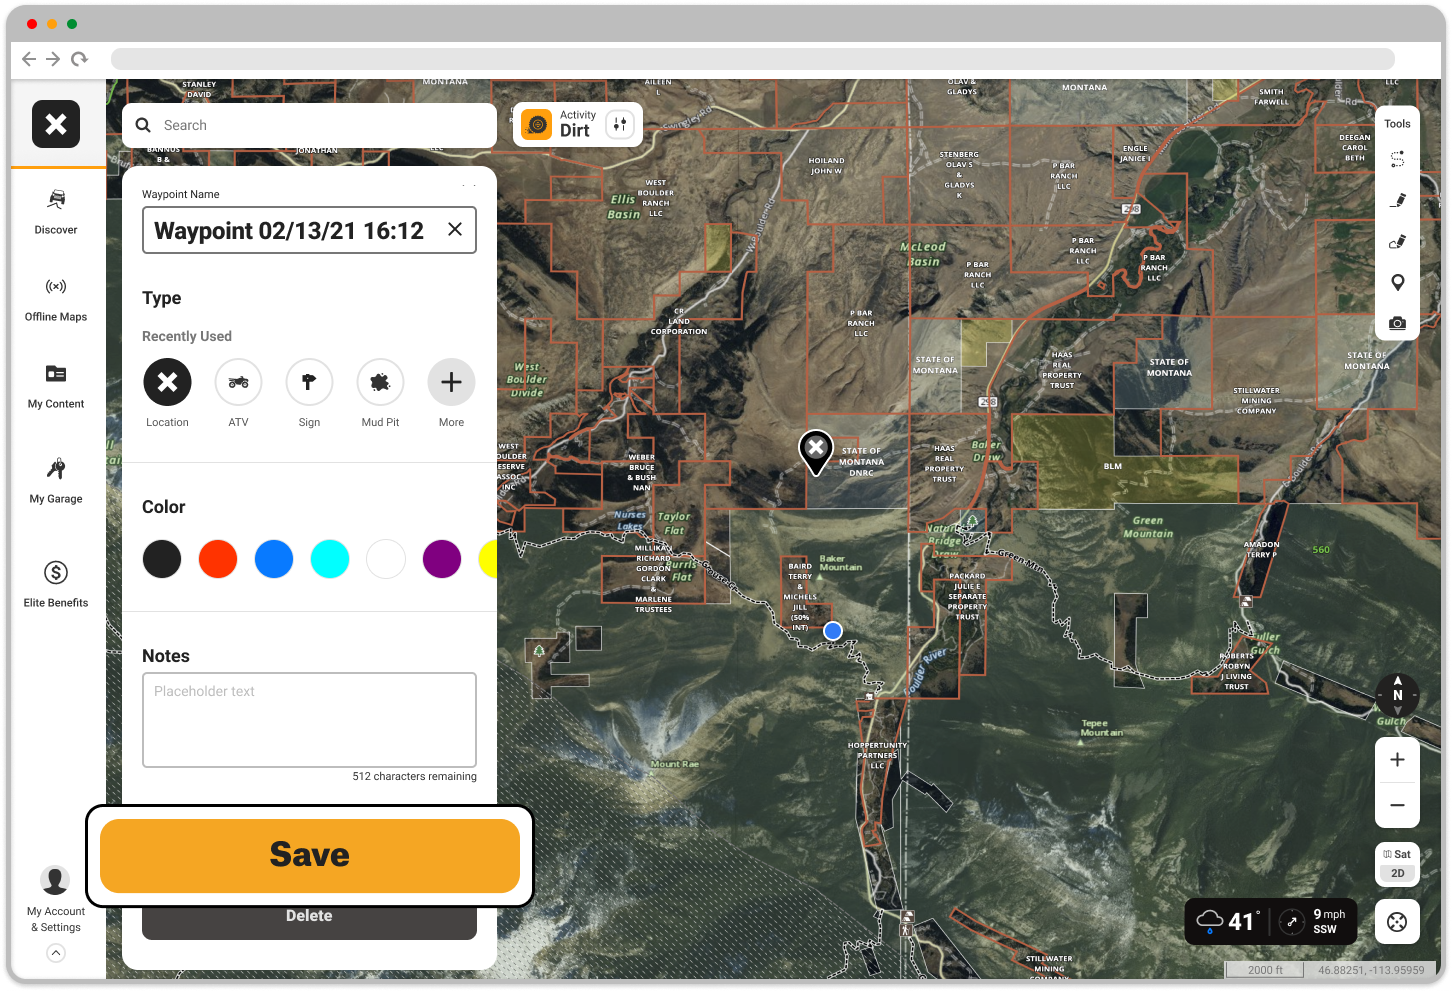Pick the black color swatch

pyautogui.click(x=162, y=559)
